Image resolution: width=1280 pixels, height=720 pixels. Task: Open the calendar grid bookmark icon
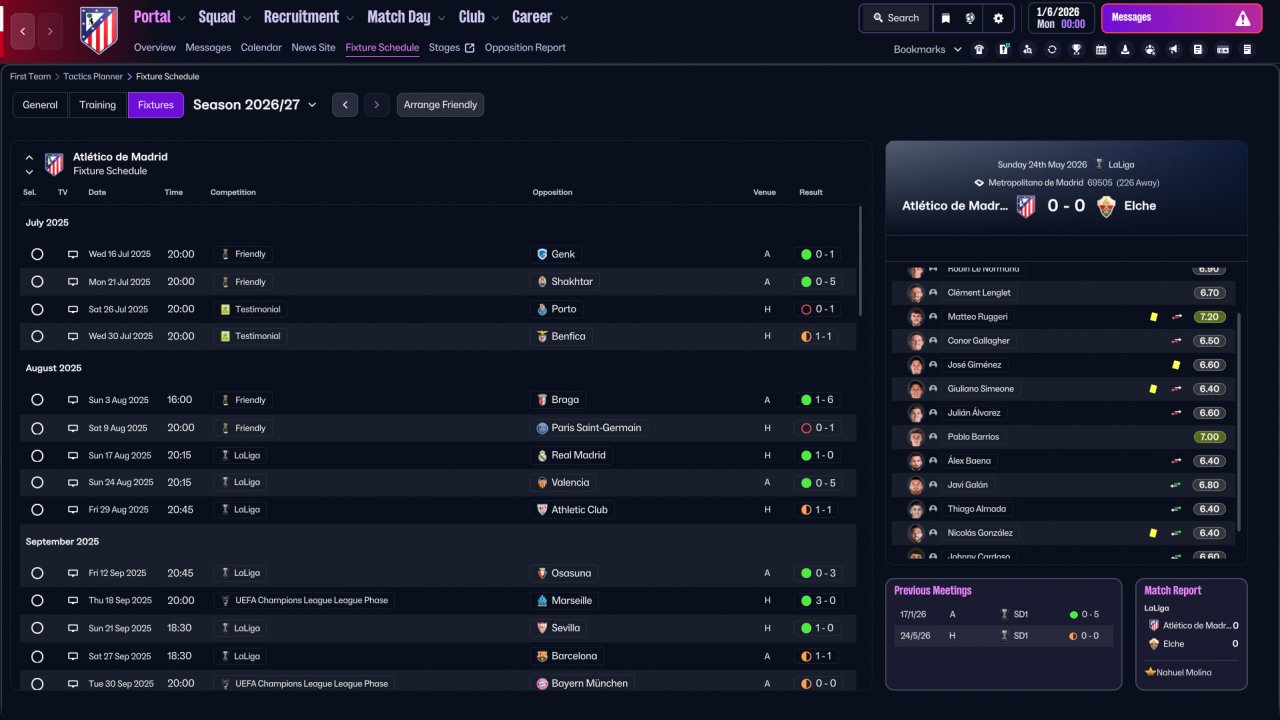coord(1101,49)
